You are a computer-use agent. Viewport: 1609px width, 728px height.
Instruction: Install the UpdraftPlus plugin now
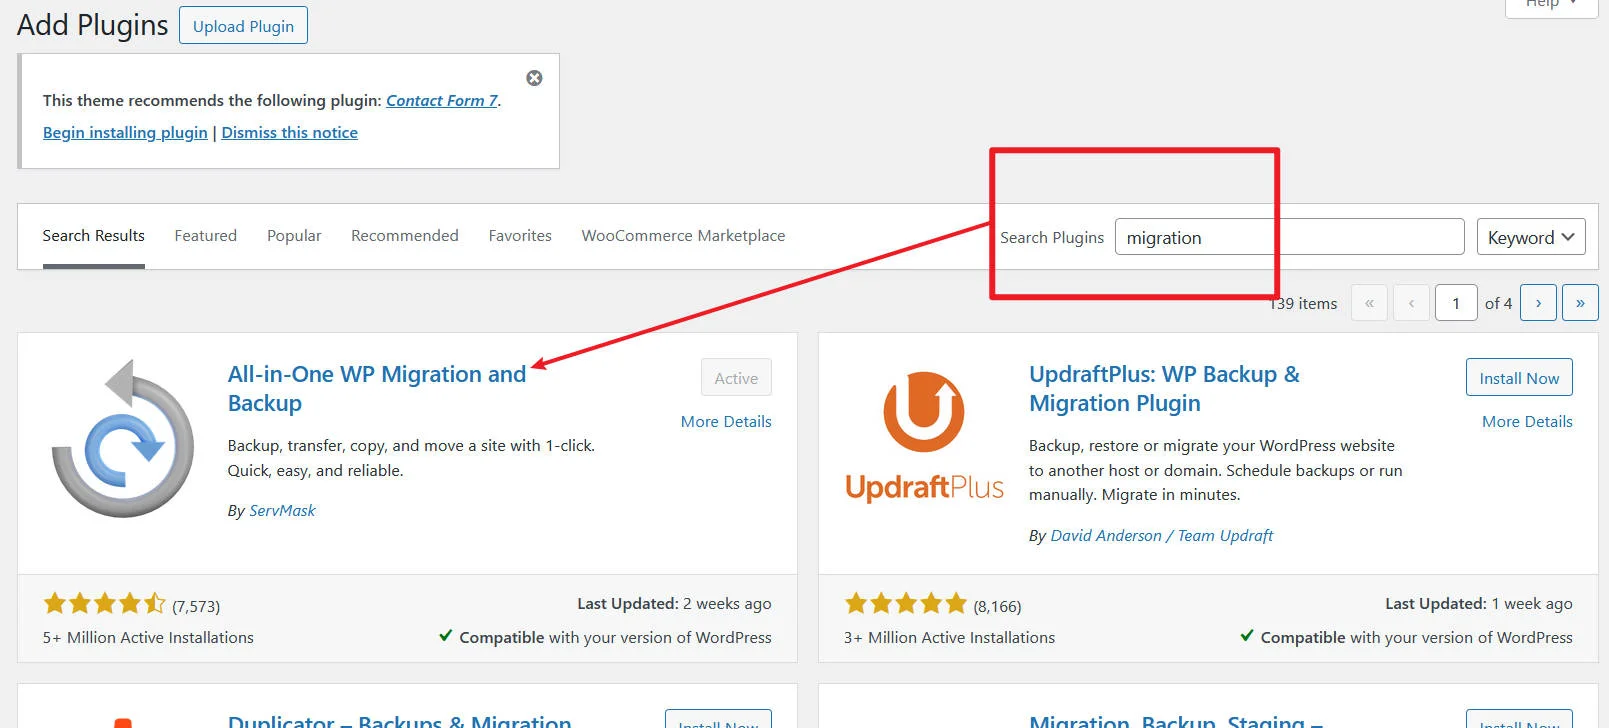pos(1518,378)
